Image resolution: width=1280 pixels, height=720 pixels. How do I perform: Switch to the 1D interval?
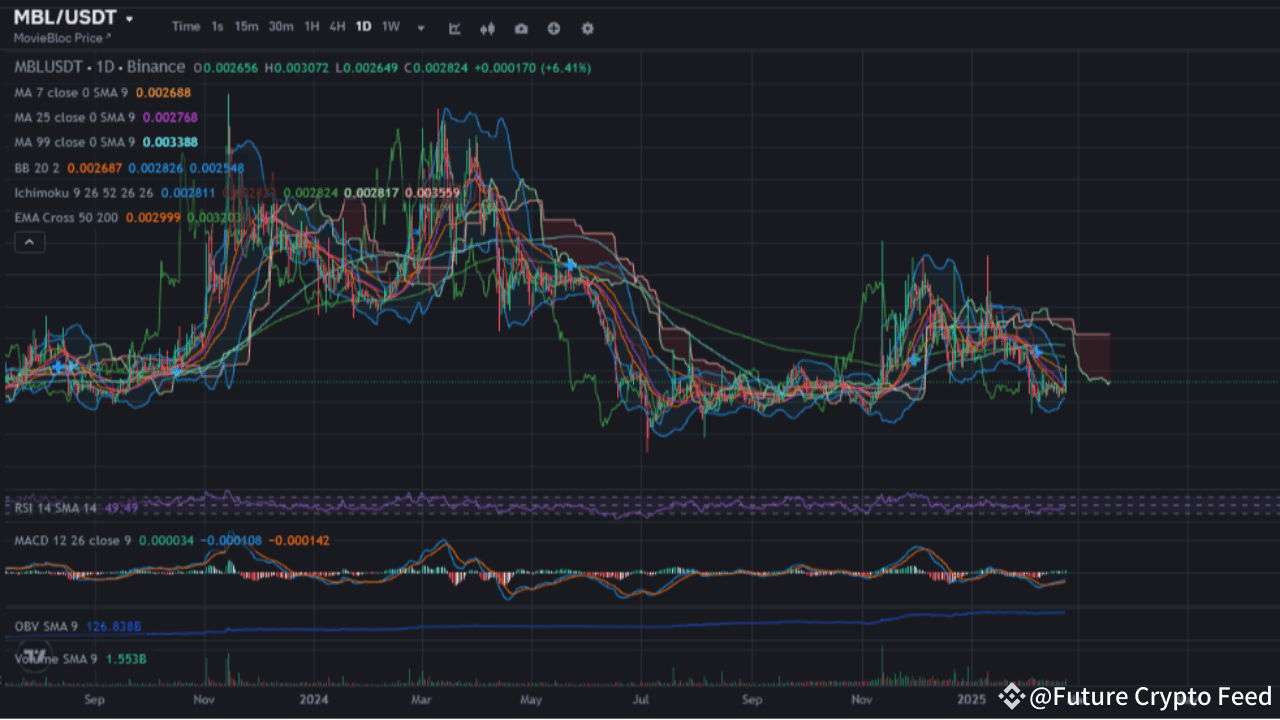[x=363, y=27]
